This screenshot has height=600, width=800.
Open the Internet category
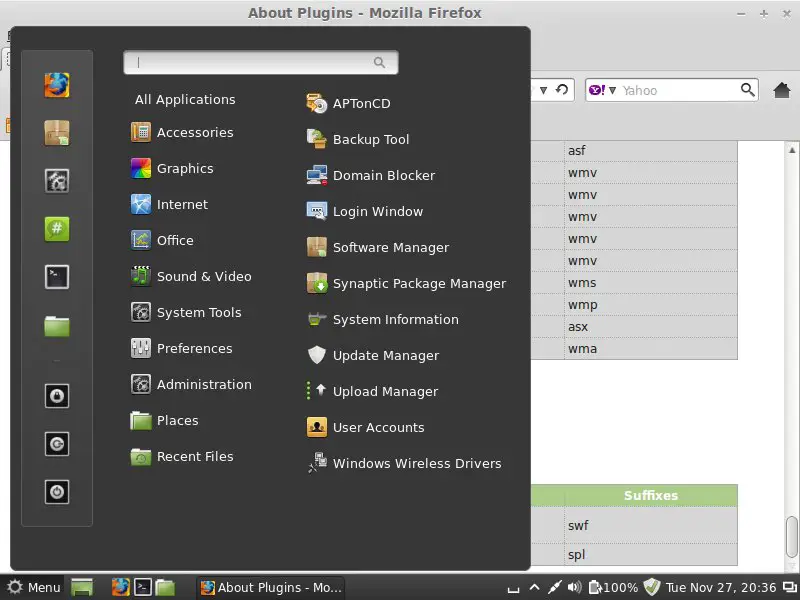(170, 205)
